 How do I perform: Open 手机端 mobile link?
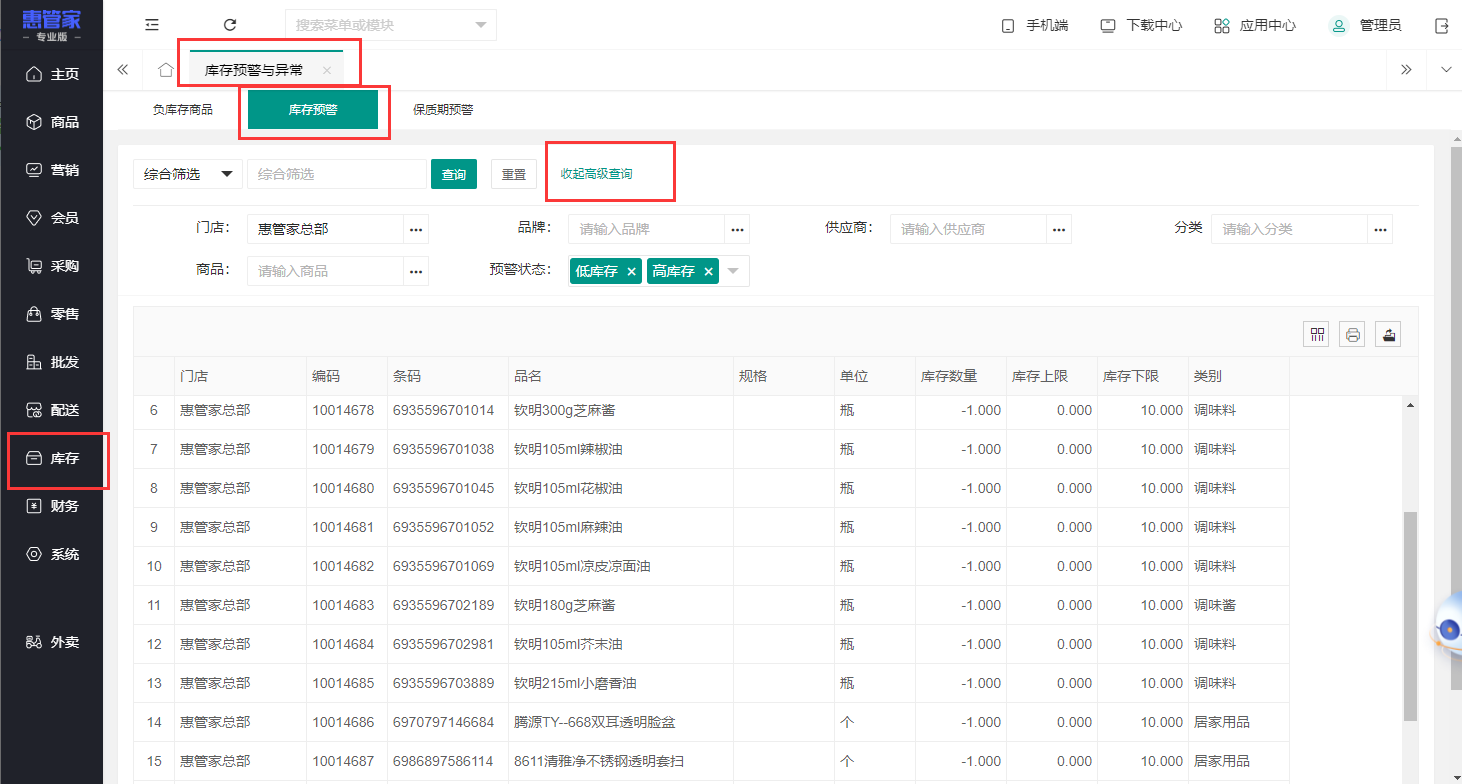1035,25
